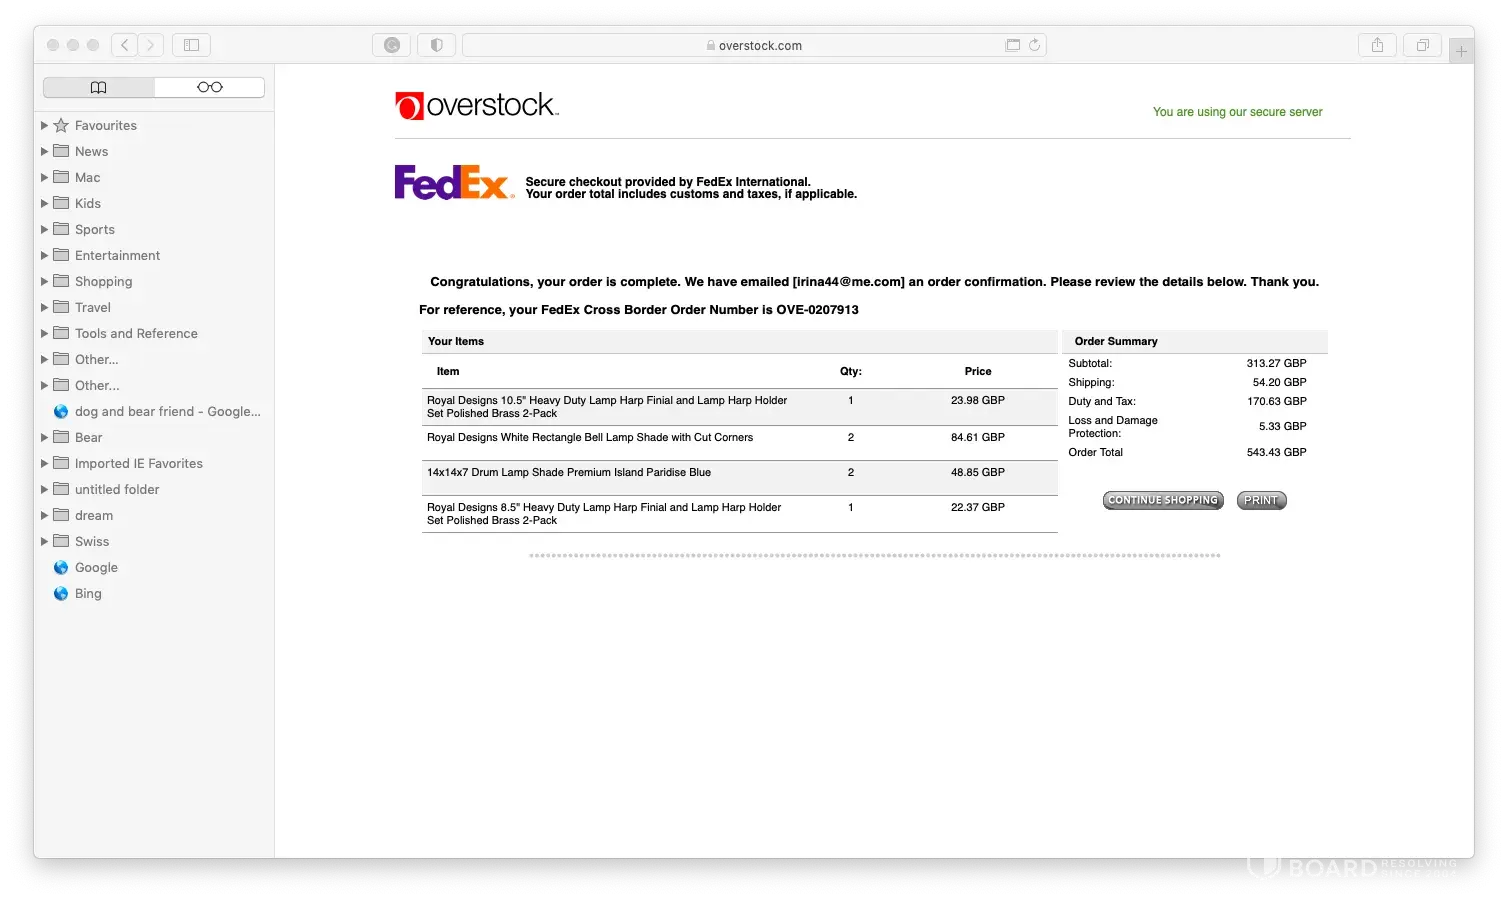Switch to the Bookmarks sidebar tab
Screen dimensions: 1508x900
click(99, 87)
